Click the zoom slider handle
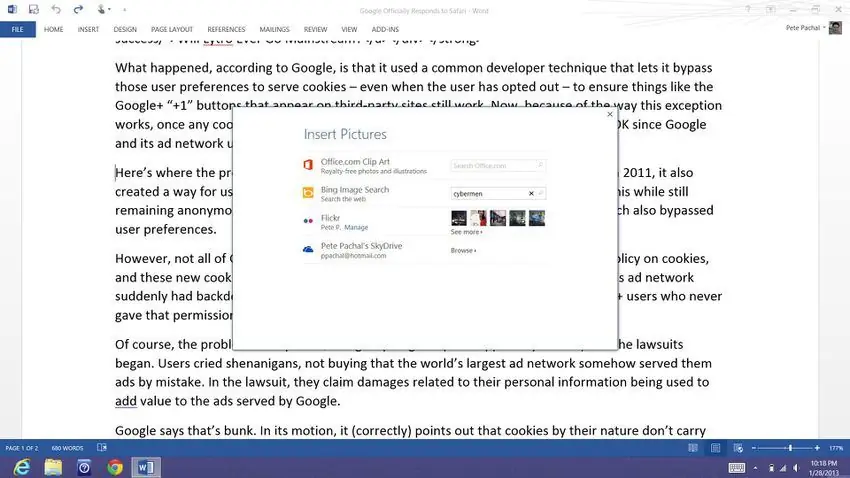850x478 pixels. point(790,448)
